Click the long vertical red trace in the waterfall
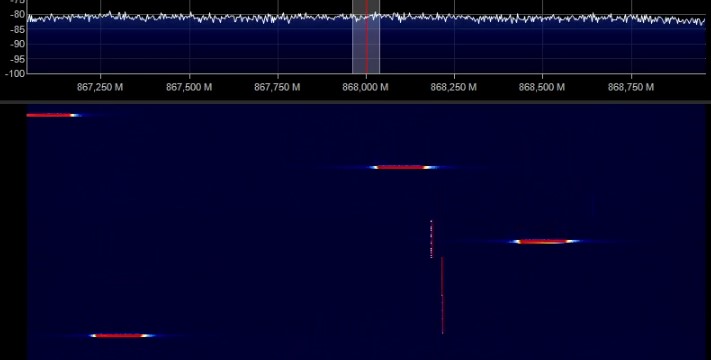 coord(442,296)
